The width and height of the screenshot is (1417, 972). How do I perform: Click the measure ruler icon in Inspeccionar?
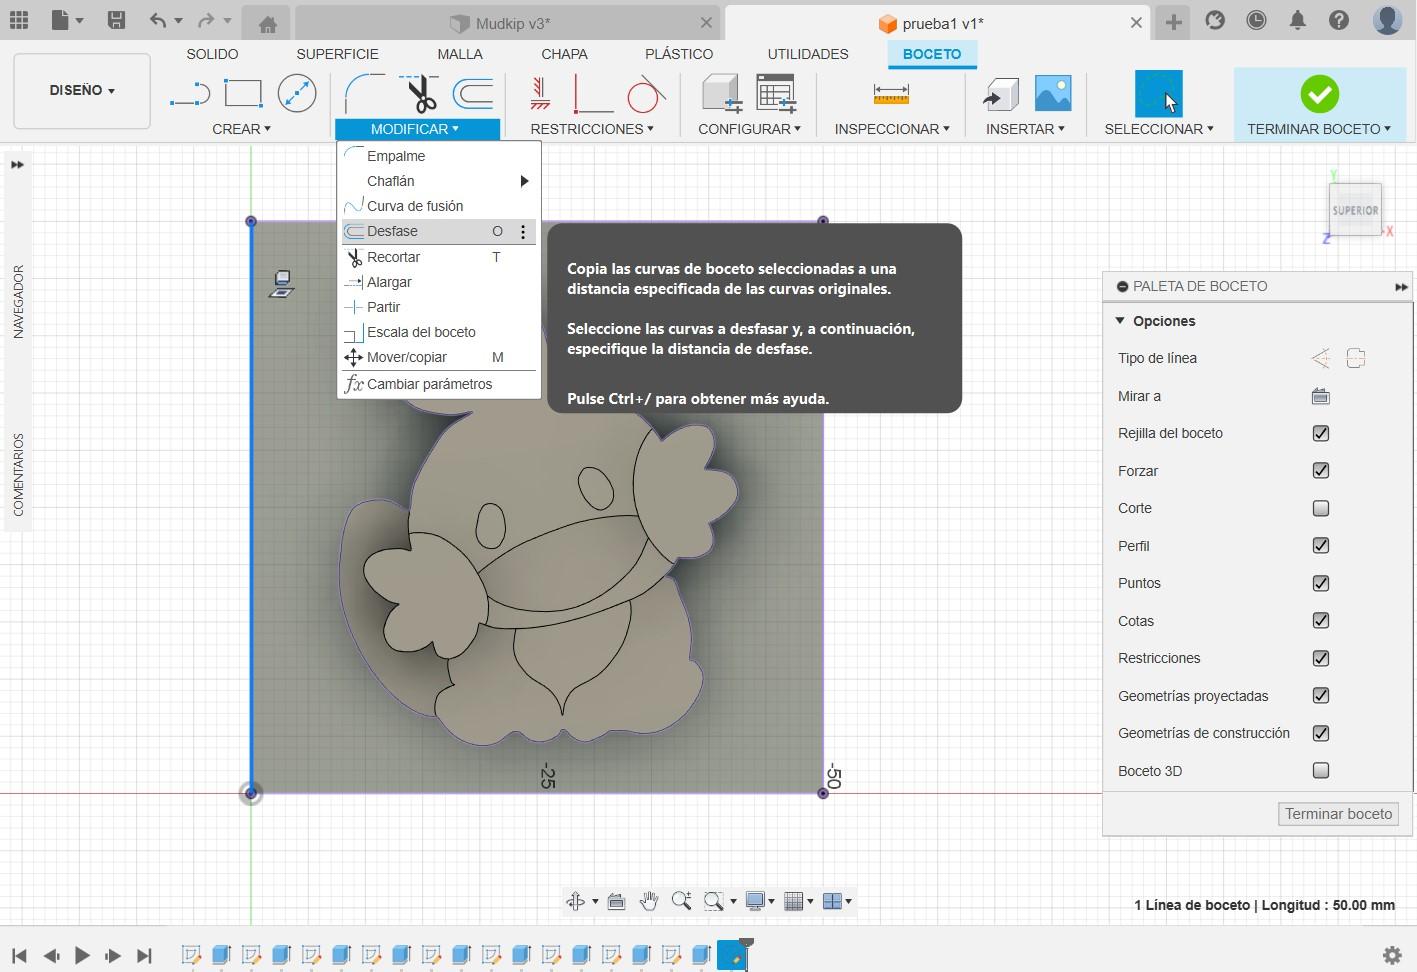(x=890, y=94)
